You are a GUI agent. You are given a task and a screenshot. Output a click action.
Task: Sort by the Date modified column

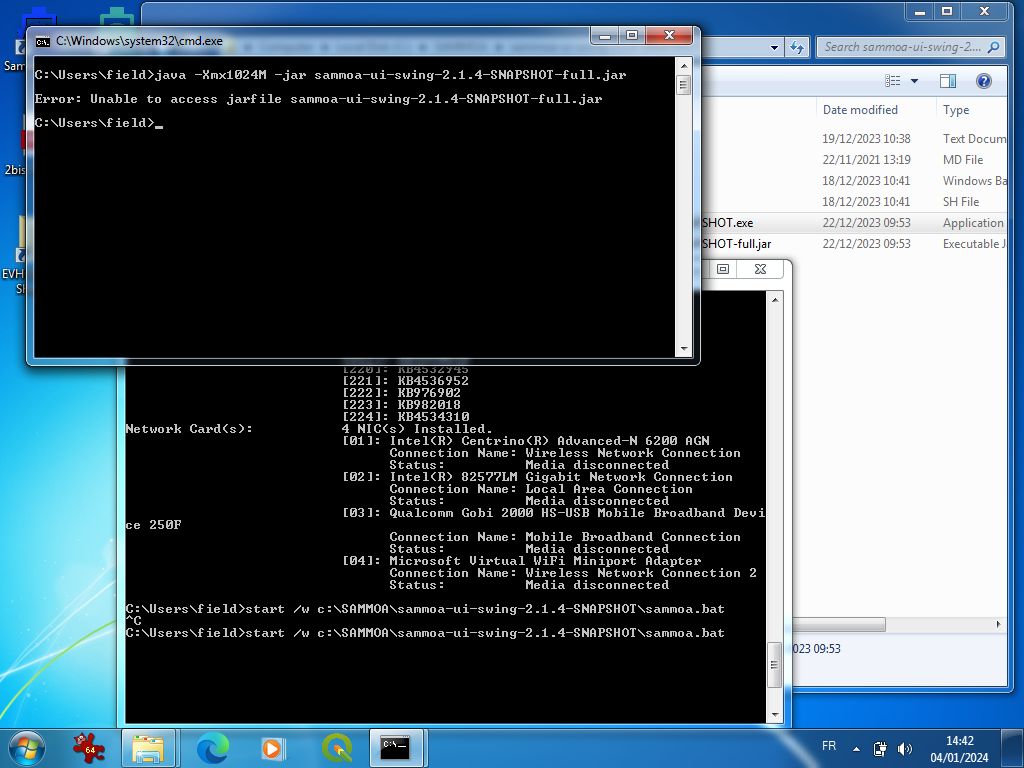point(860,110)
